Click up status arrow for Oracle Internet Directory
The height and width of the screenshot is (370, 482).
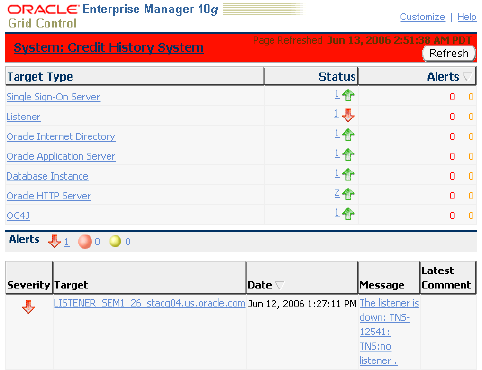(348, 135)
